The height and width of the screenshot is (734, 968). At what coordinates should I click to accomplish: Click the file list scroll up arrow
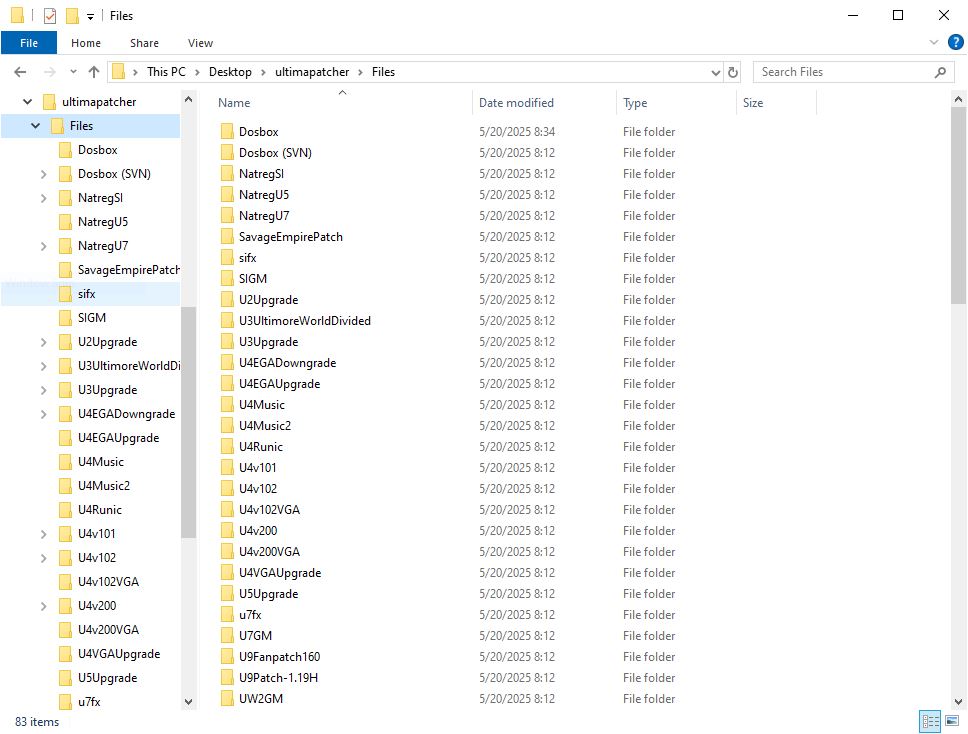(958, 99)
